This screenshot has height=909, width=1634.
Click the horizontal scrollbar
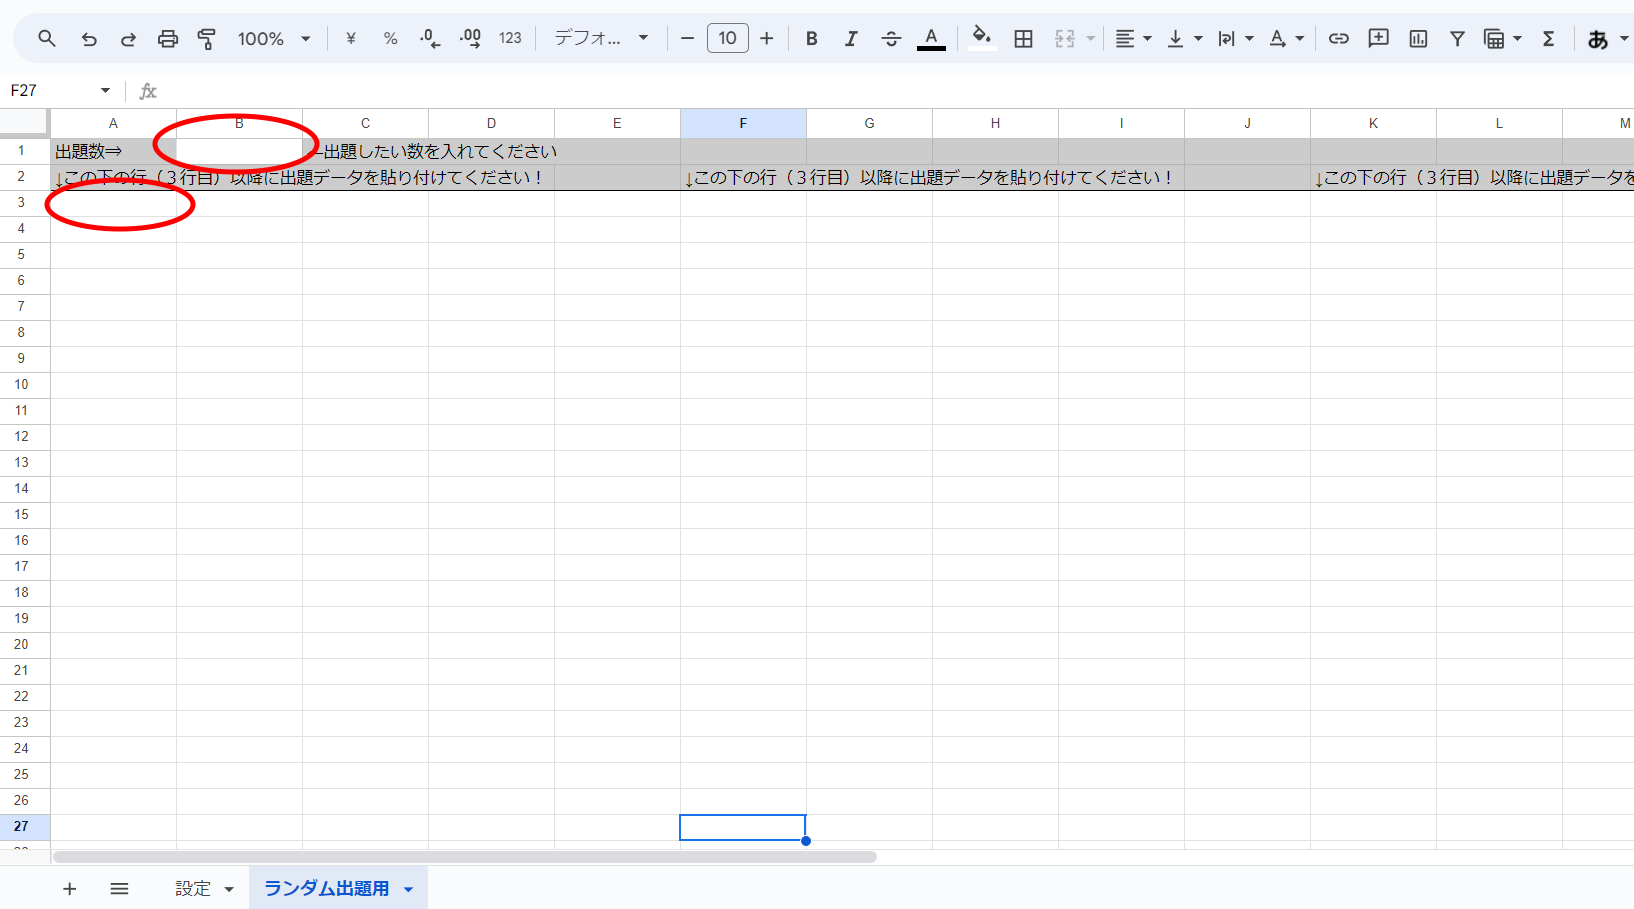click(x=465, y=857)
